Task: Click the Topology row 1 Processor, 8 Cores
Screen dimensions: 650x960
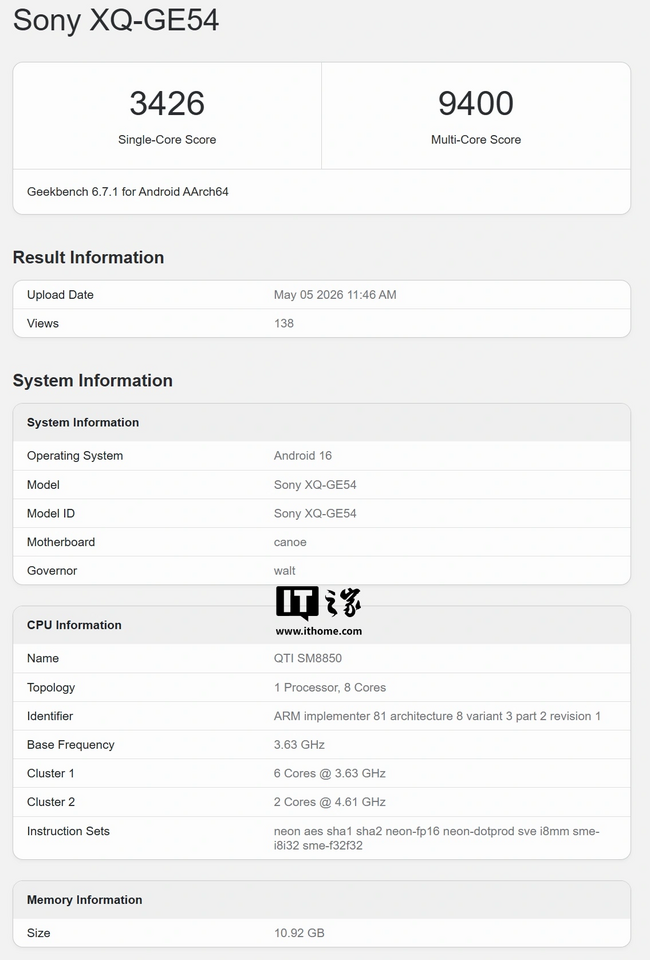Action: (x=322, y=687)
